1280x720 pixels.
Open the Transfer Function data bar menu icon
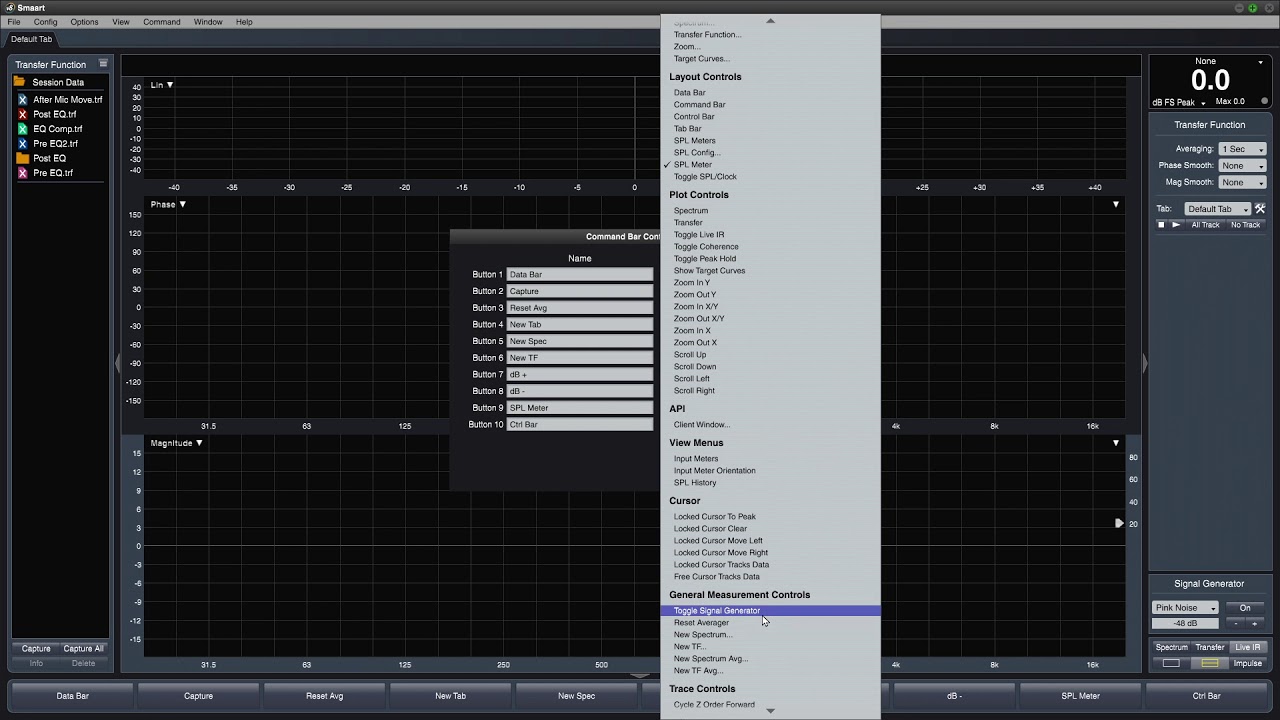coord(103,64)
